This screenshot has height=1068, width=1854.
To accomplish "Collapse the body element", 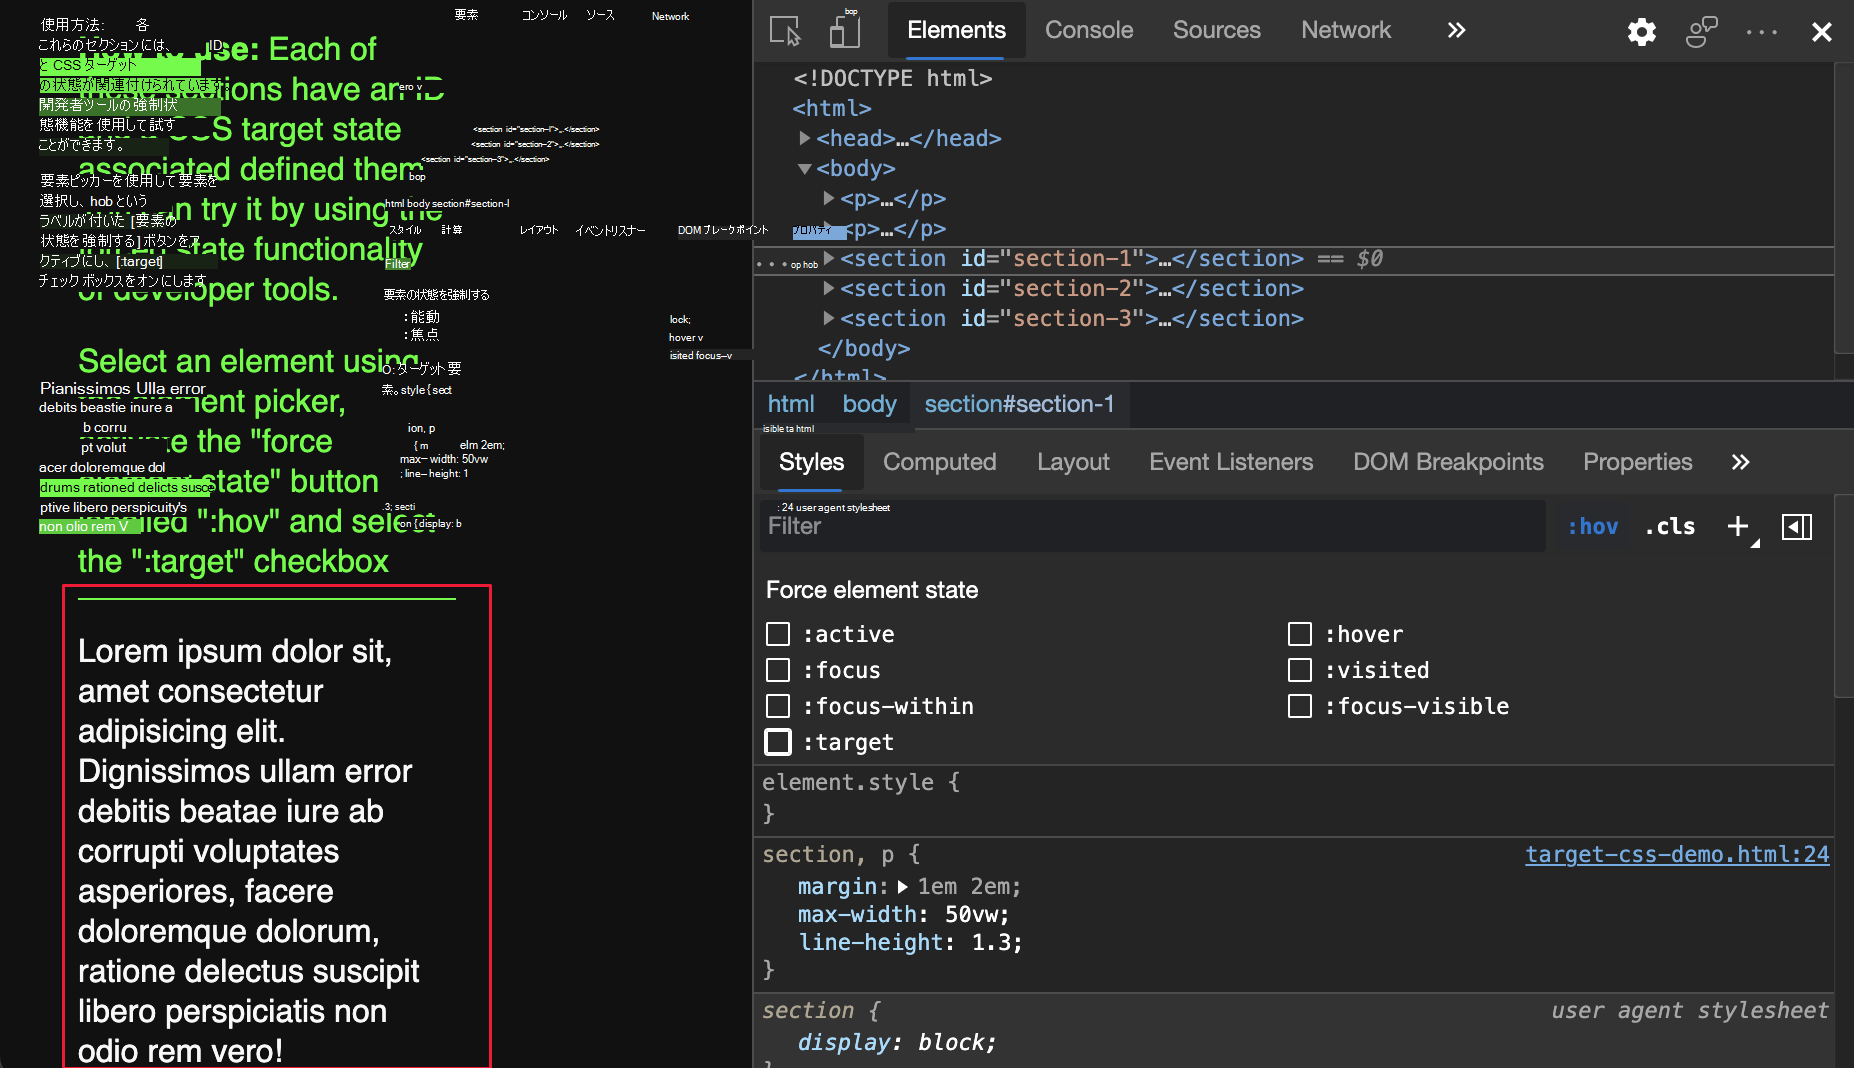I will coord(805,168).
